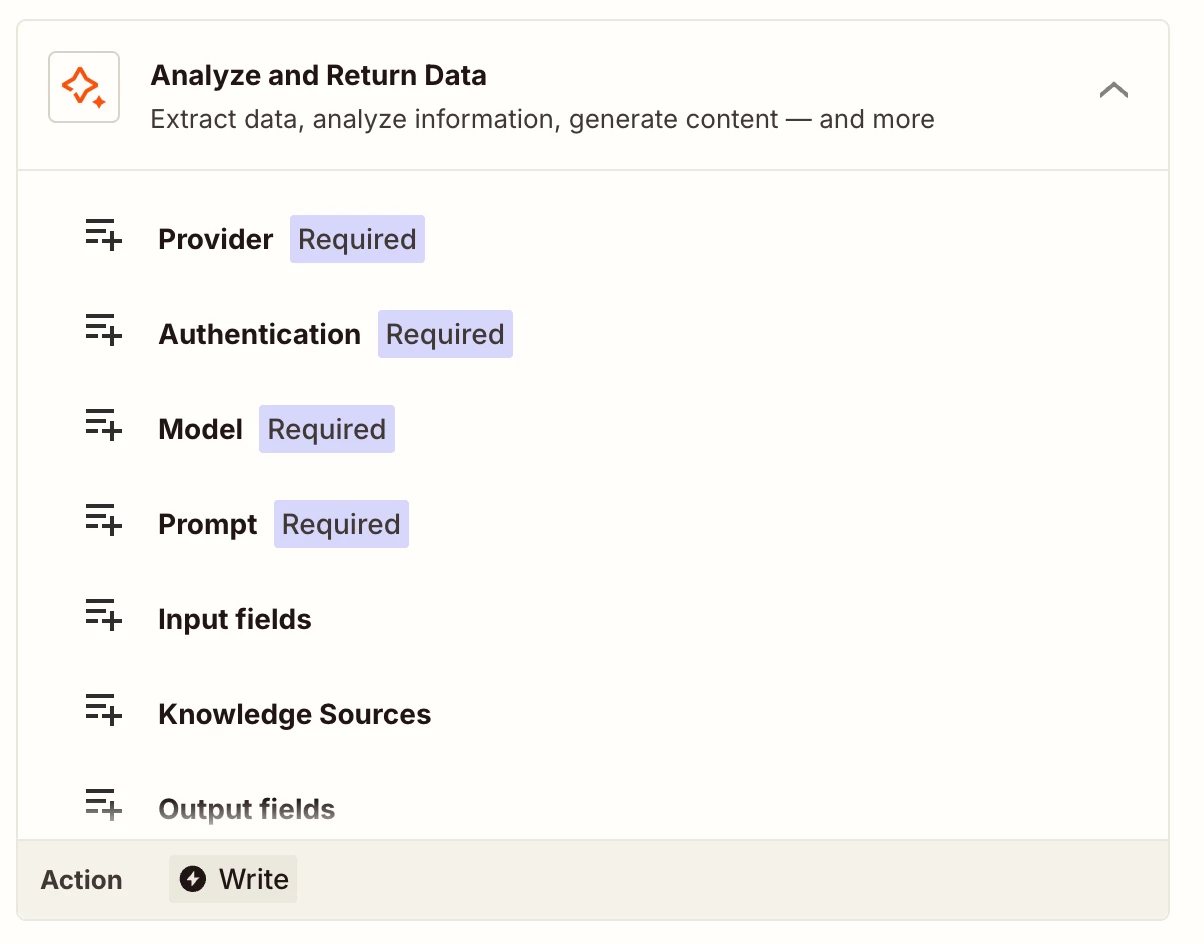This screenshot has width=1204, height=944.
Task: Click the orange AI sparkle app icon
Action: (x=84, y=87)
